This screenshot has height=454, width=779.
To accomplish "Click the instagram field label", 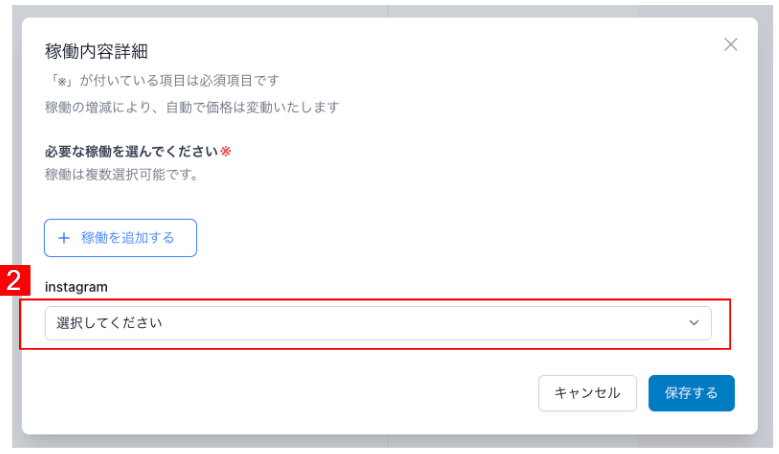I will pos(76,287).
